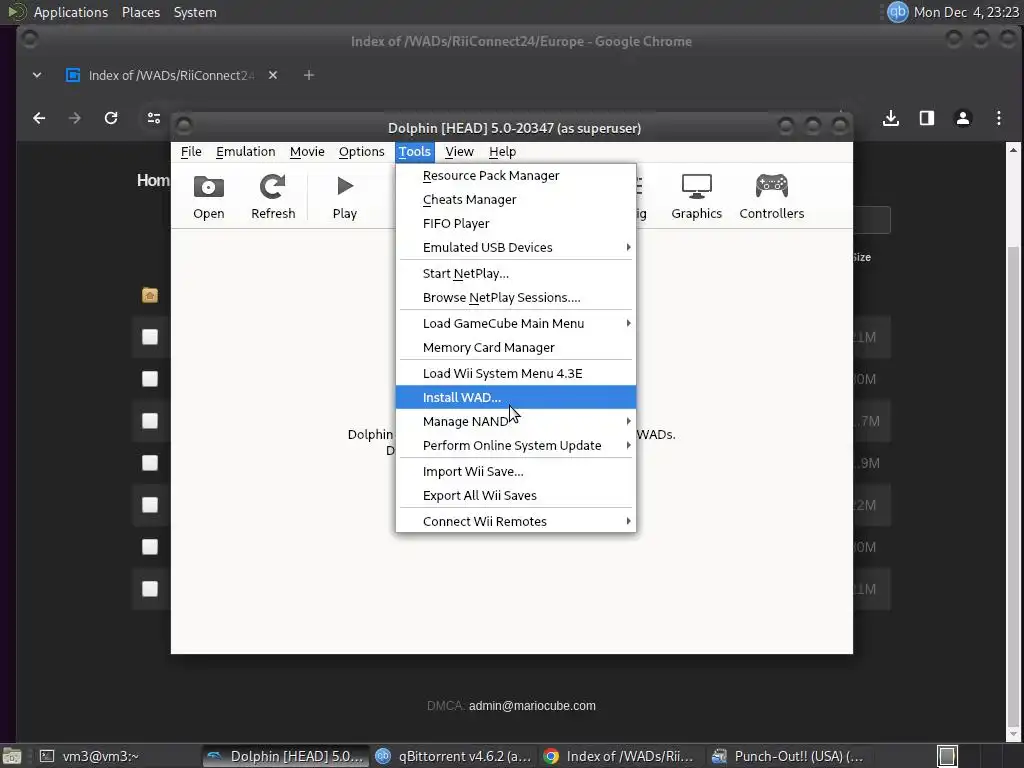Click the show desktop icon in bottom panel
1024x768 pixels.
pos(11,756)
